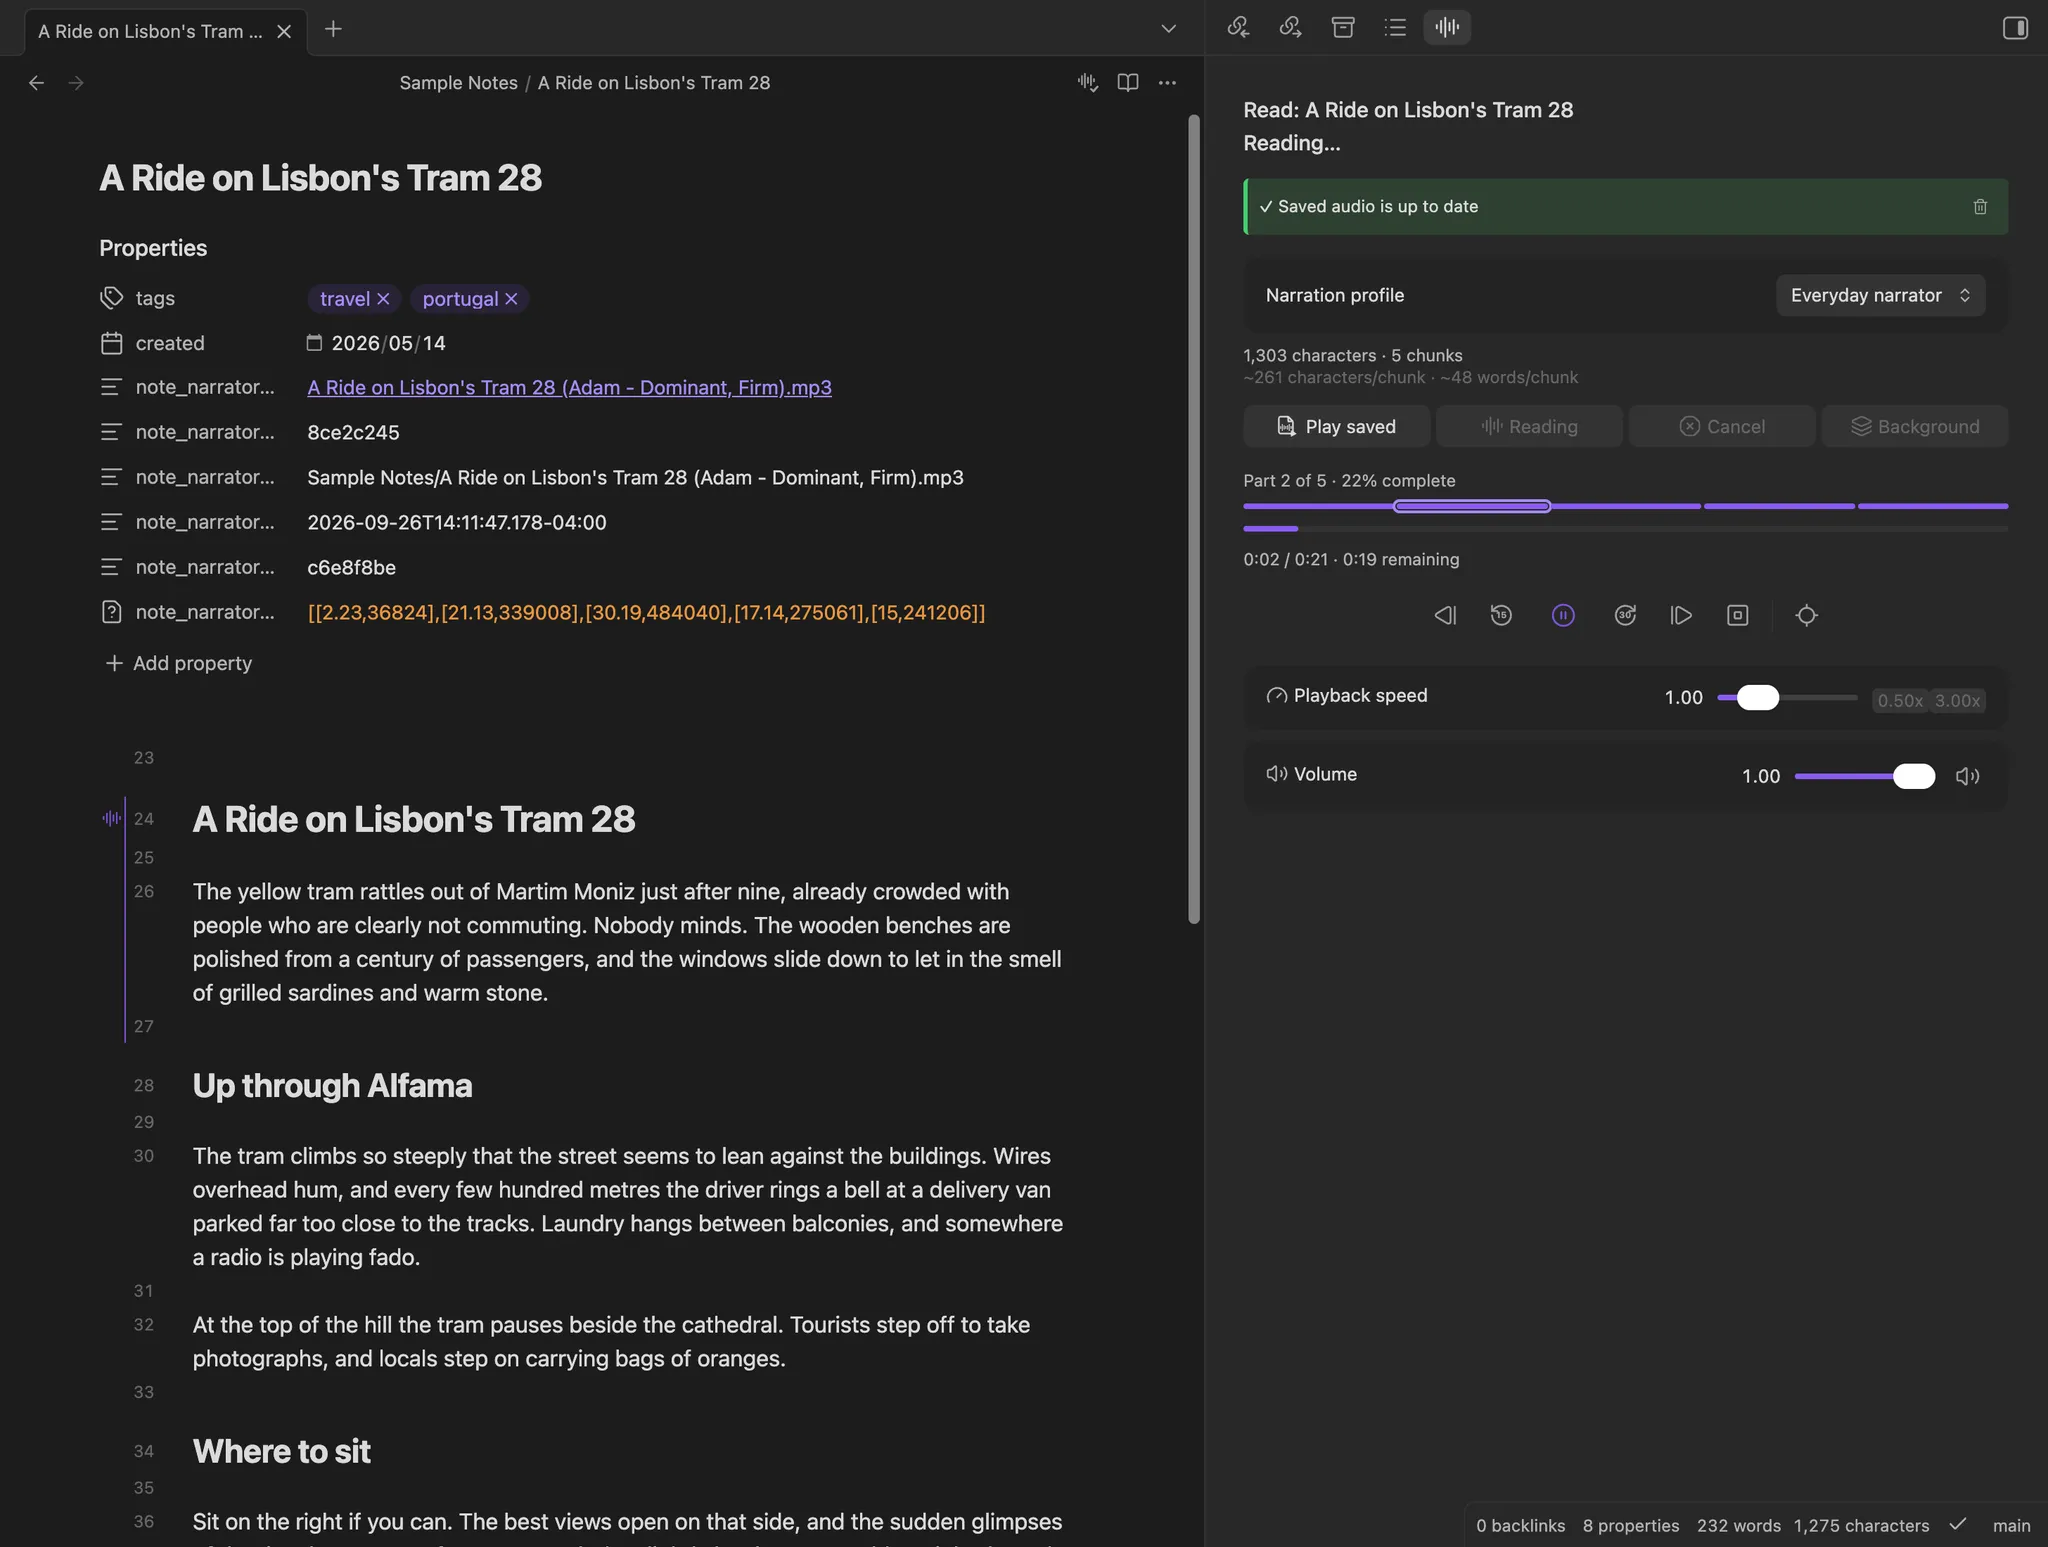Click chunk progress segment currently highlighted
Screen dimensions: 2048x1547
(1472, 507)
